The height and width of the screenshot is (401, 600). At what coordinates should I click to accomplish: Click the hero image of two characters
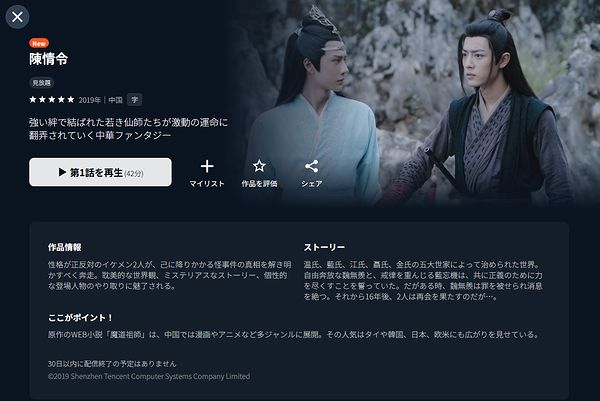click(x=413, y=103)
